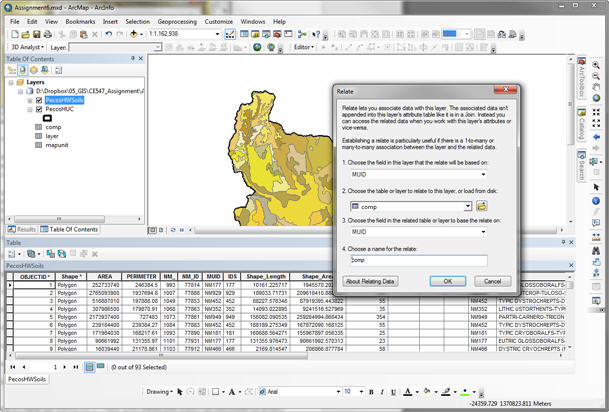Image resolution: width=609 pixels, height=412 pixels.
Task: Click the Go Back to Previous Extent arrow
Action: tap(596, 137)
